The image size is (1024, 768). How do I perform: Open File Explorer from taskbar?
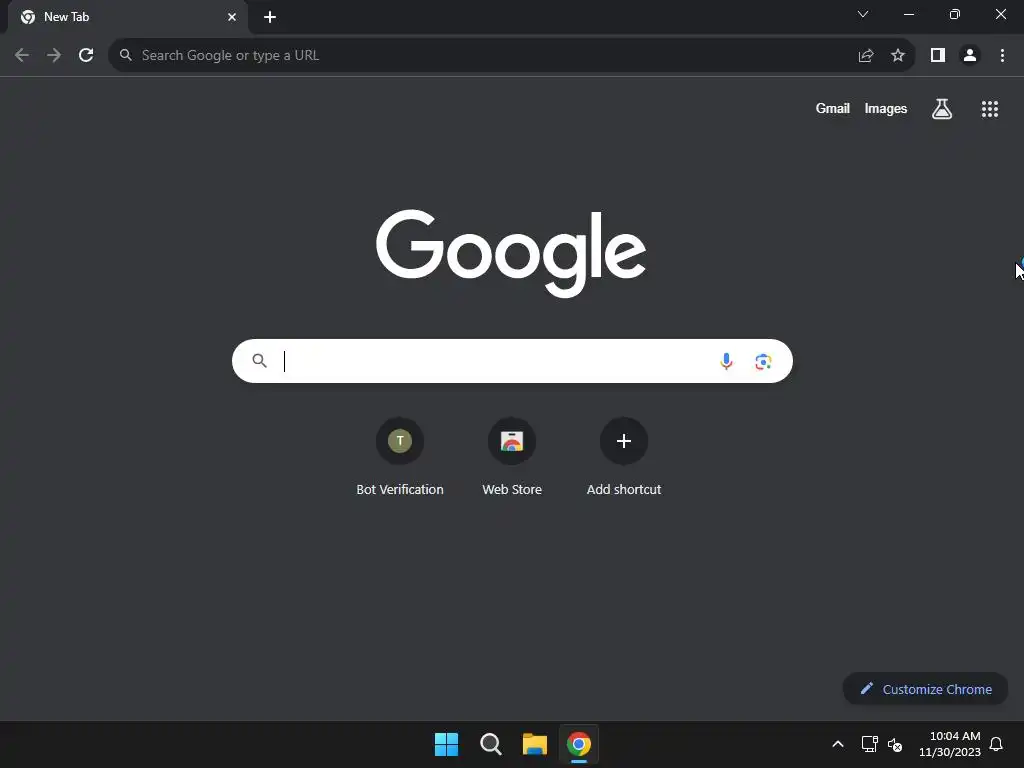click(535, 744)
